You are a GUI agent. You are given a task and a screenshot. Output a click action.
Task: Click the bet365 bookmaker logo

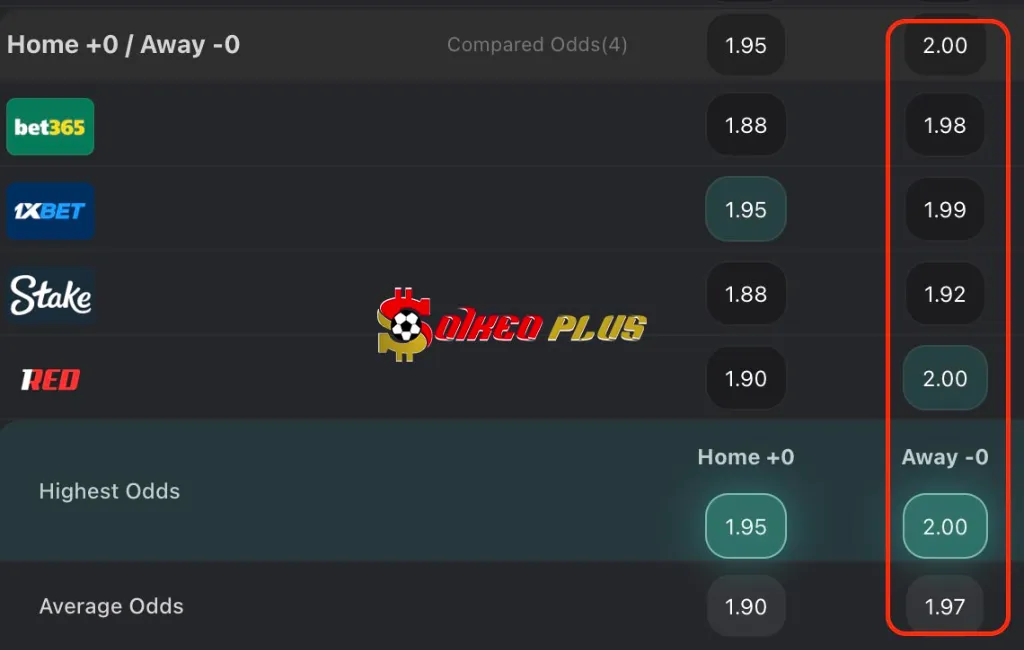tap(50, 126)
